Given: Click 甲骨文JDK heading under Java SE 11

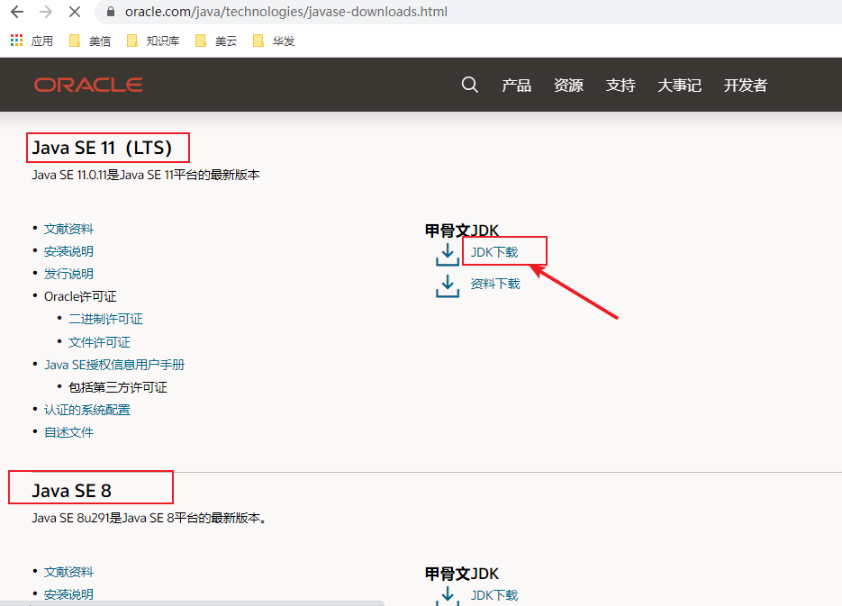Looking at the screenshot, I should (x=462, y=231).
